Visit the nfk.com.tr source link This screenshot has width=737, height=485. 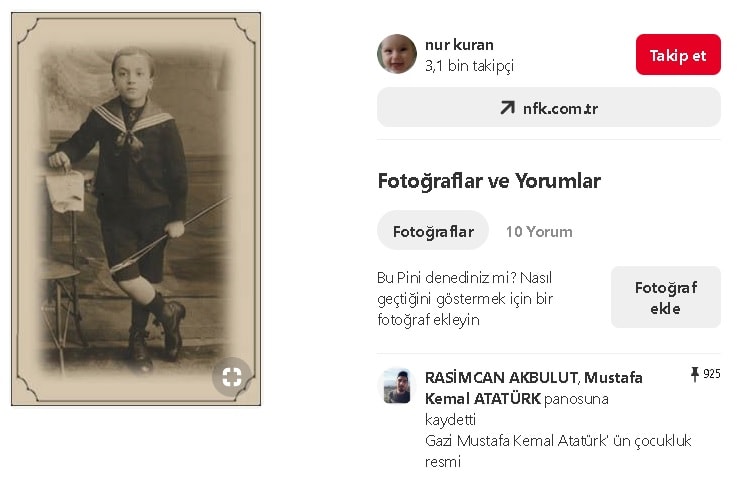(549, 107)
